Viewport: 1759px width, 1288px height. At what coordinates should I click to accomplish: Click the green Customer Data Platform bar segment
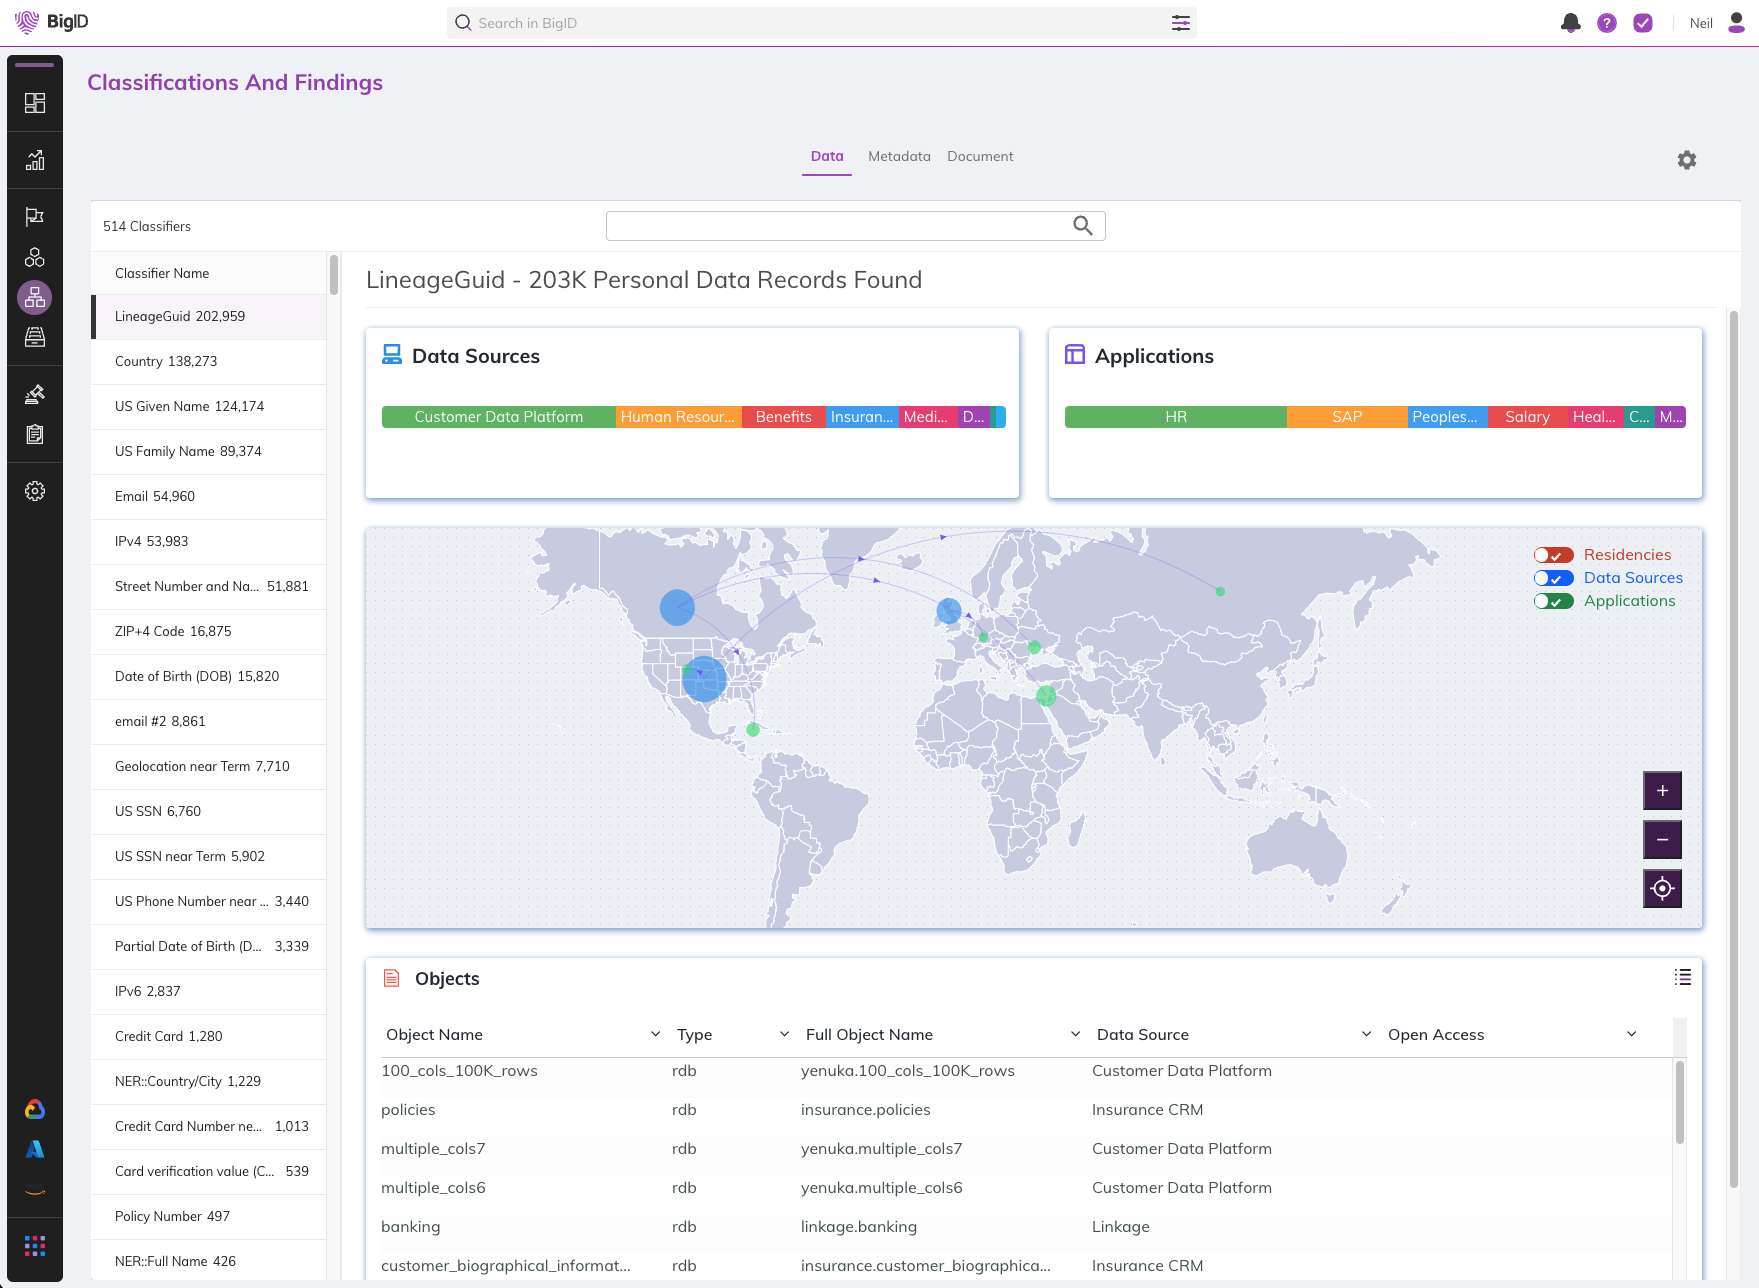click(498, 417)
